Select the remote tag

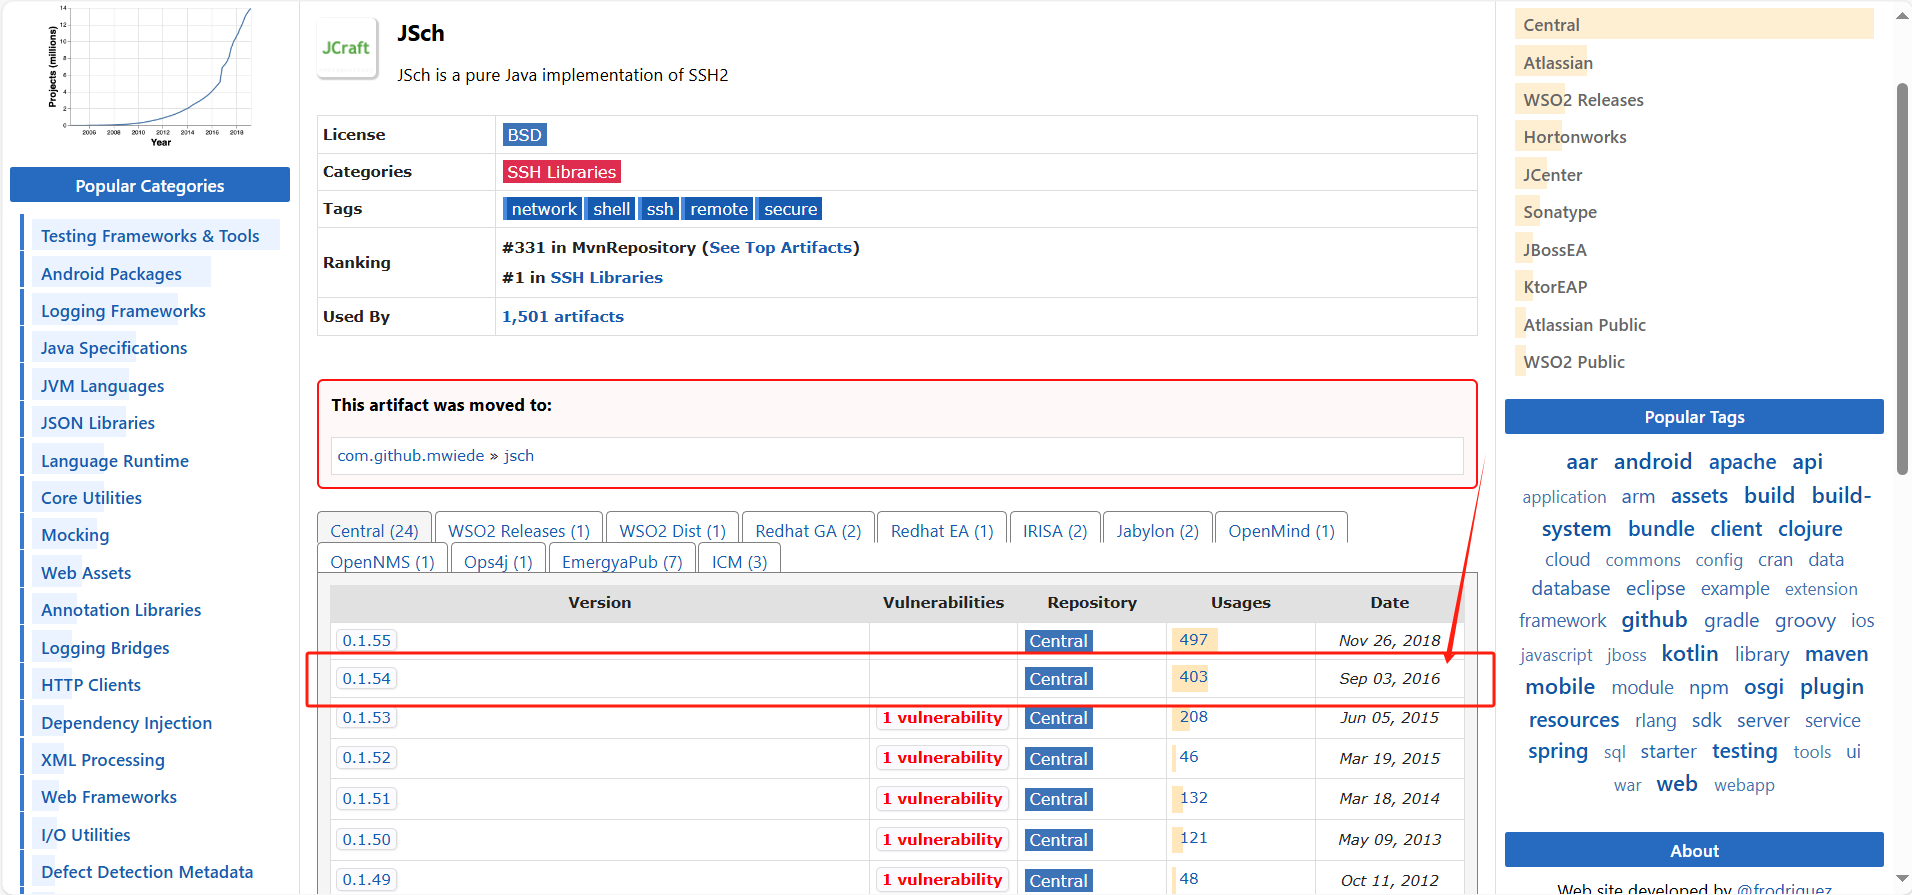(718, 209)
